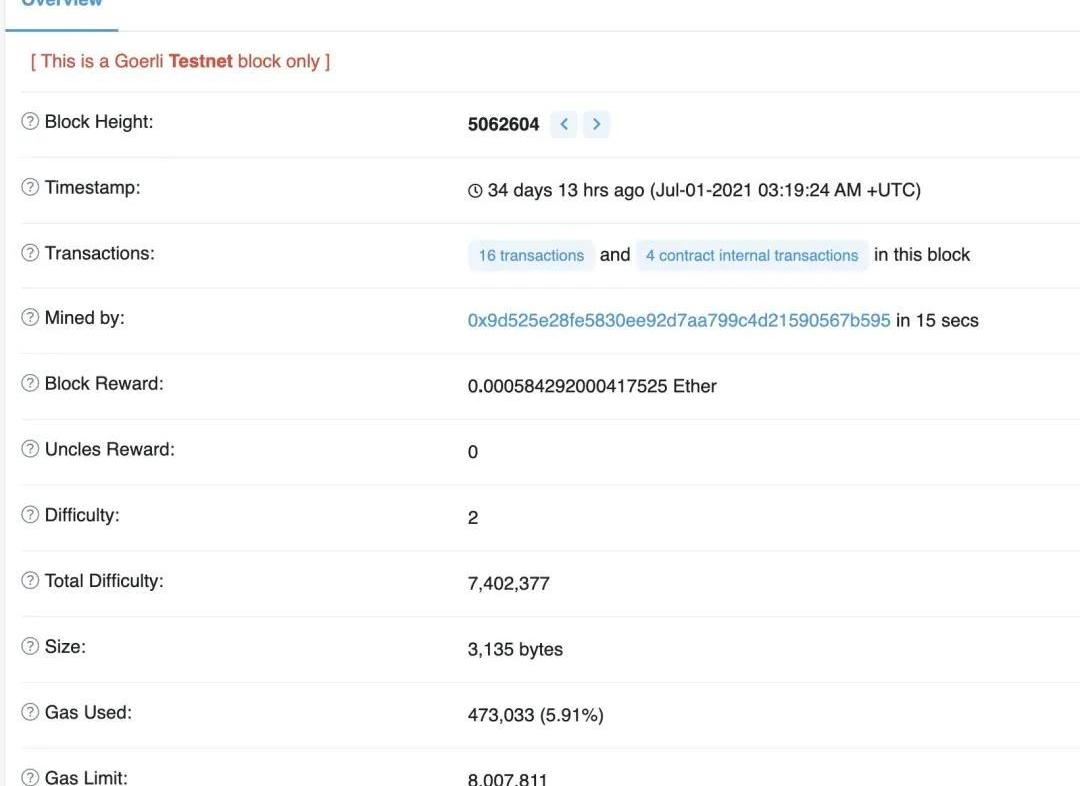Click question icon next to Difficulty
The image size is (1080, 786).
click(x=30, y=516)
